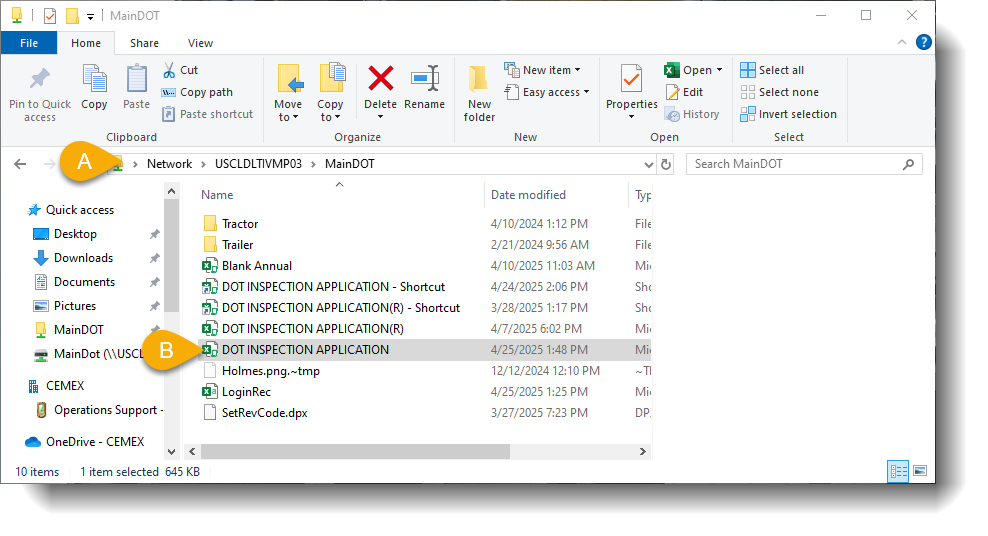The width and height of the screenshot is (988, 536).
Task: Click the Open button with Excel icon
Action: pyautogui.click(x=688, y=70)
